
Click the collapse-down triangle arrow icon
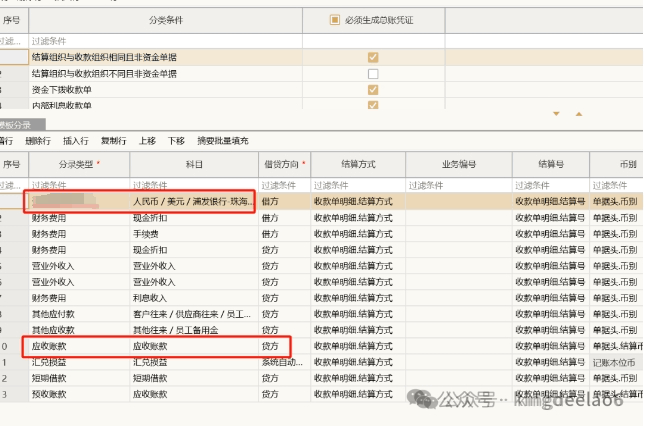555,114
